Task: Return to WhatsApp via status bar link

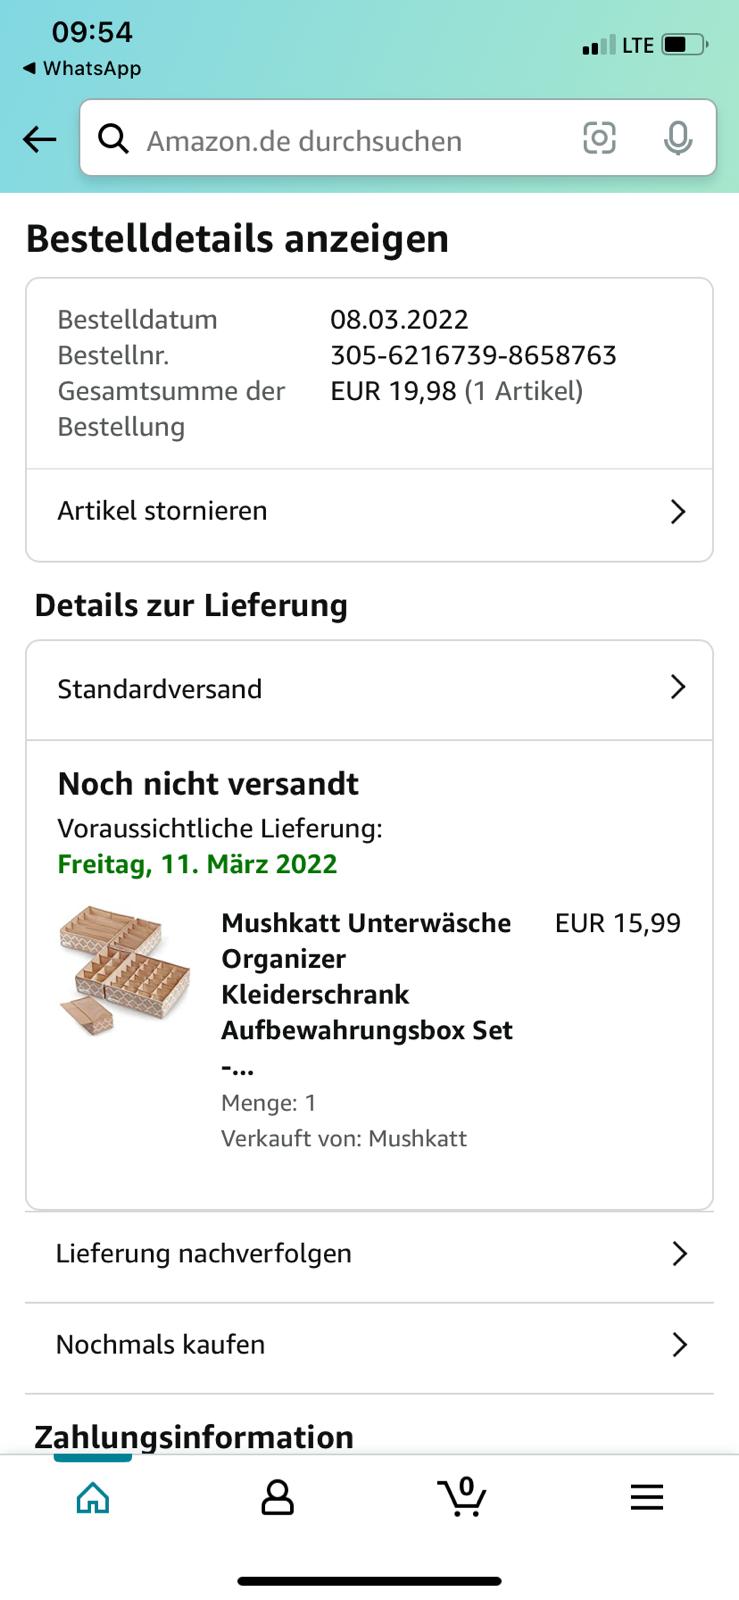Action: click(82, 68)
